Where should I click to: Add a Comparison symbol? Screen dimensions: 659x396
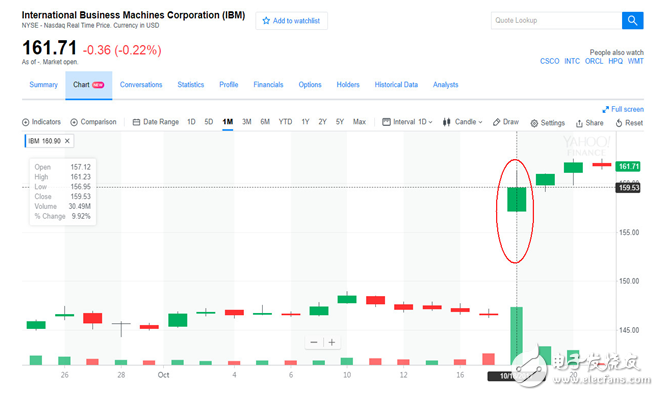93,122
